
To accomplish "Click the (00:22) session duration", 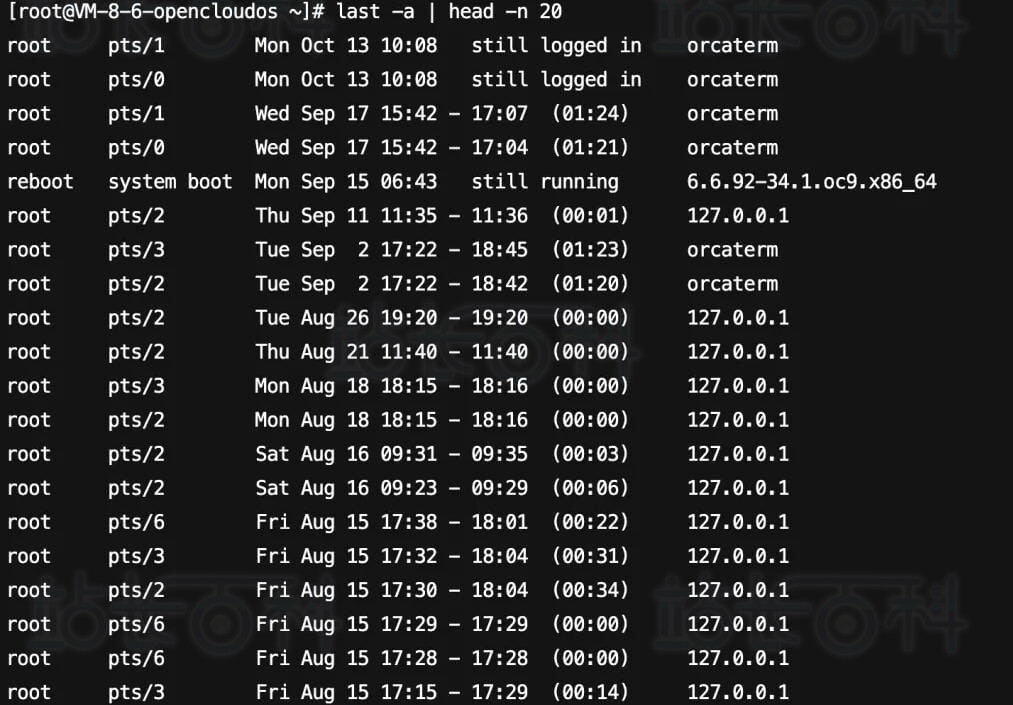I will pyautogui.click(x=591, y=522).
